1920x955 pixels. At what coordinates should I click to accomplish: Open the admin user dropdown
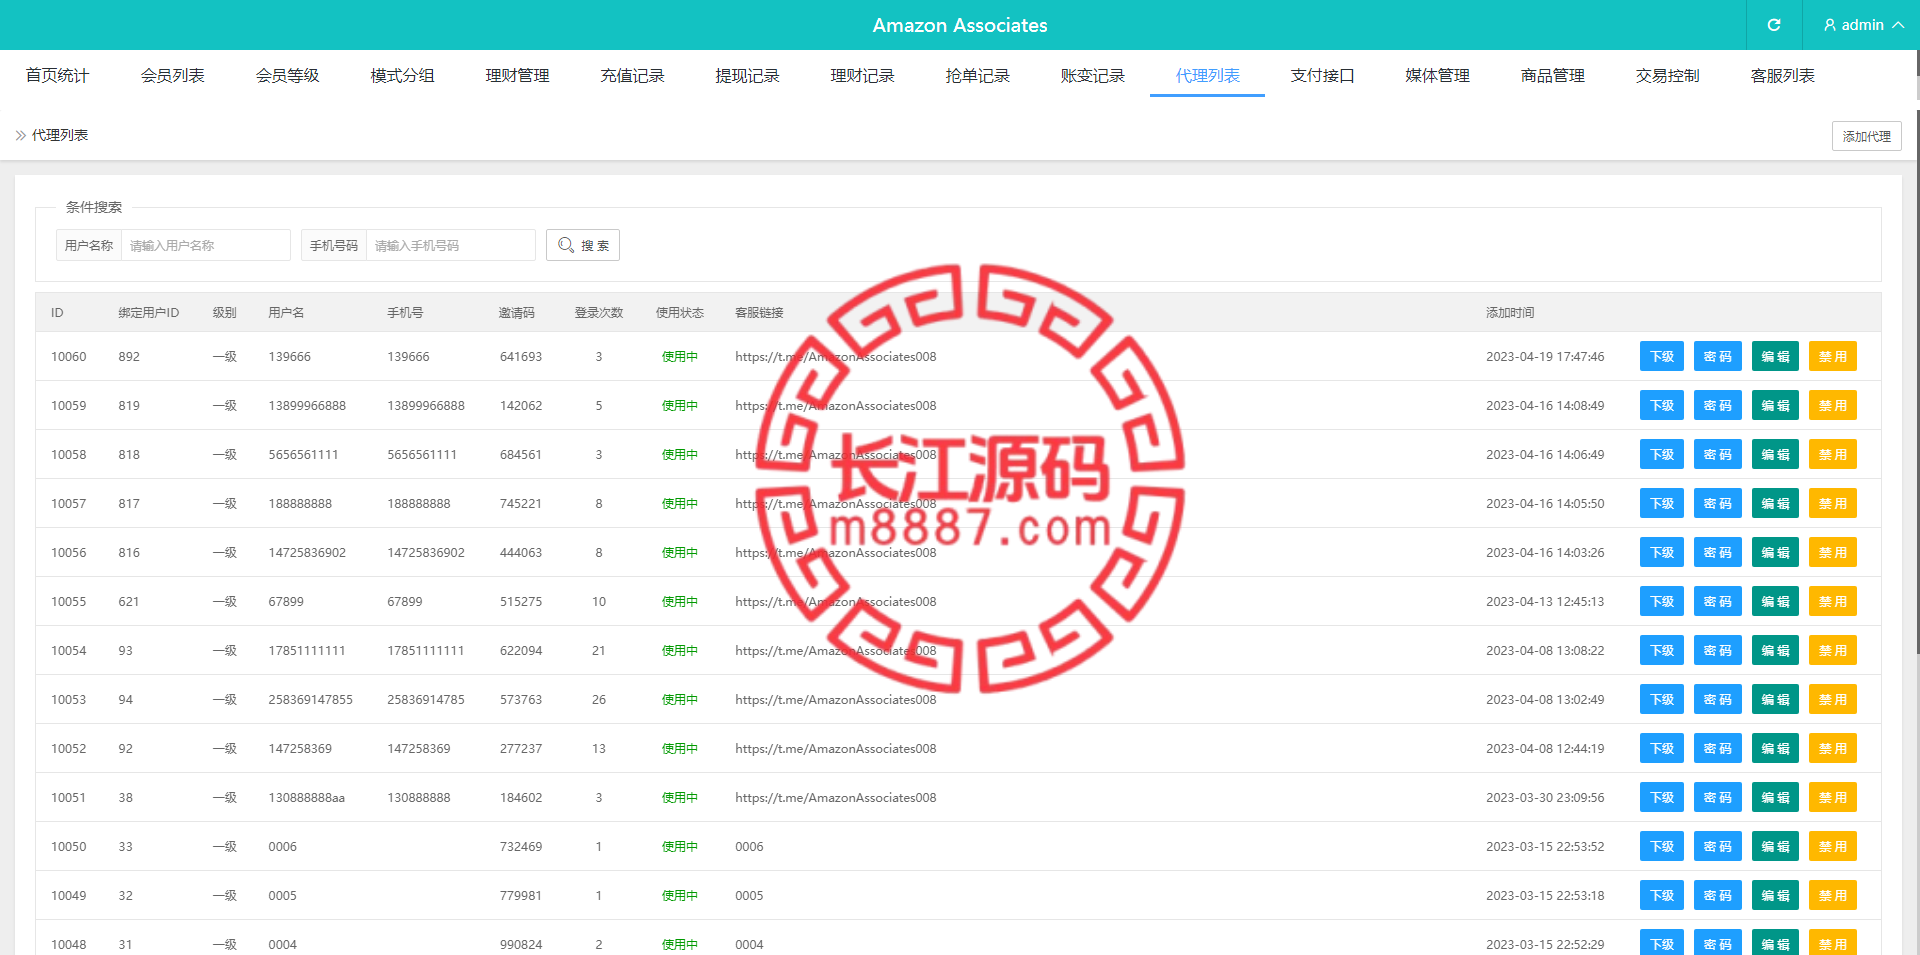coord(1864,25)
